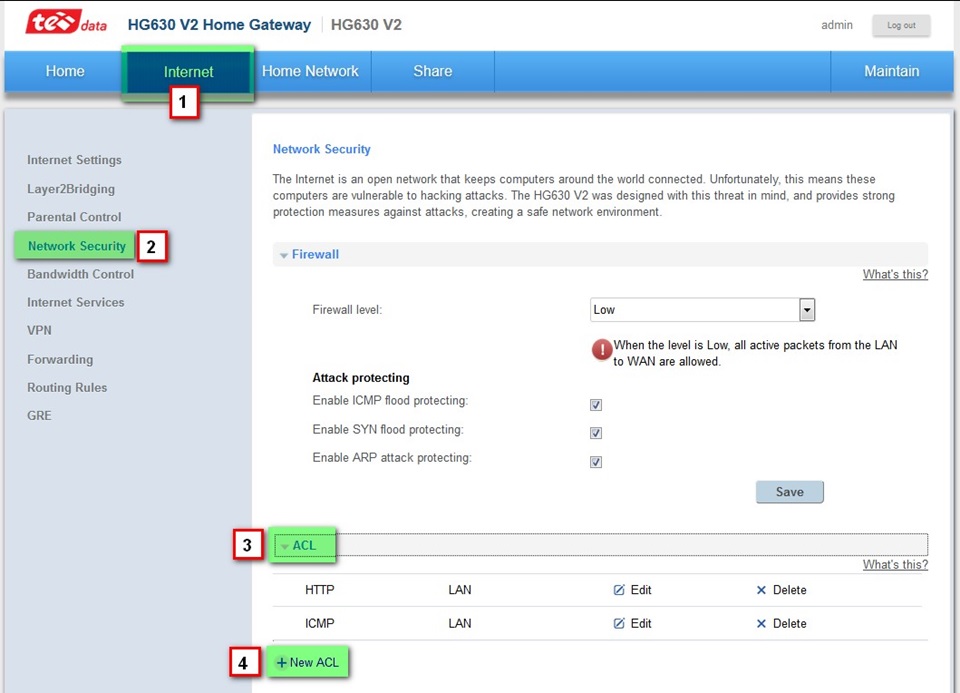This screenshot has height=693, width=960.
Task: Disable SYN flood protecting checkbox
Action: (x=596, y=433)
